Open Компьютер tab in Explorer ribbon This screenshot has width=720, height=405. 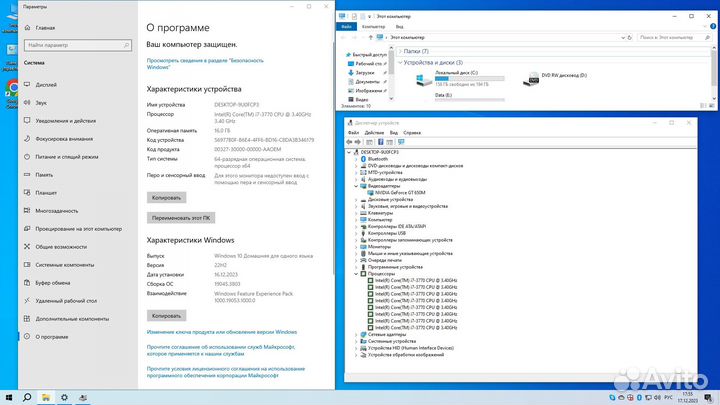373,27
